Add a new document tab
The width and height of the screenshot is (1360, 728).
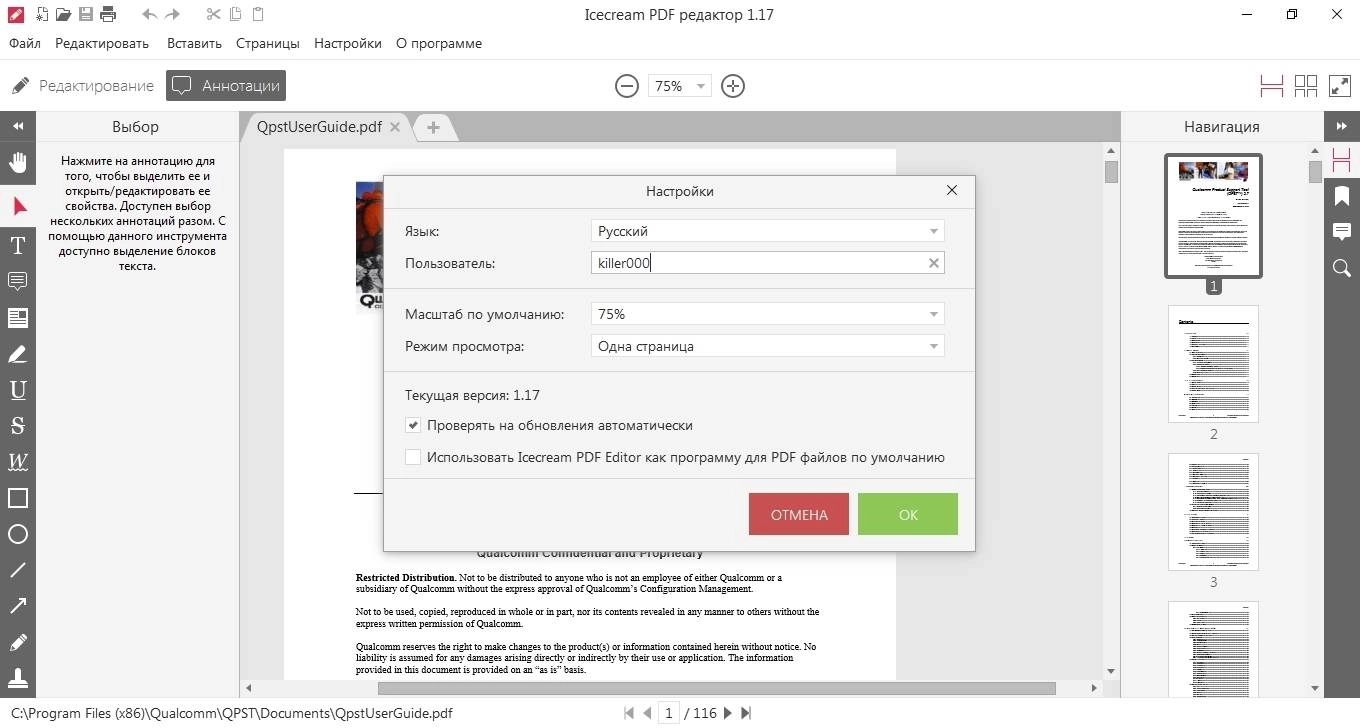coord(433,127)
